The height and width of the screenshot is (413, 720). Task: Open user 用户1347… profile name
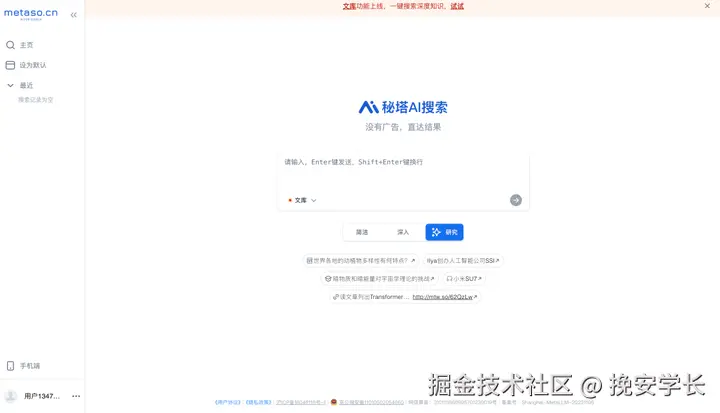42,396
